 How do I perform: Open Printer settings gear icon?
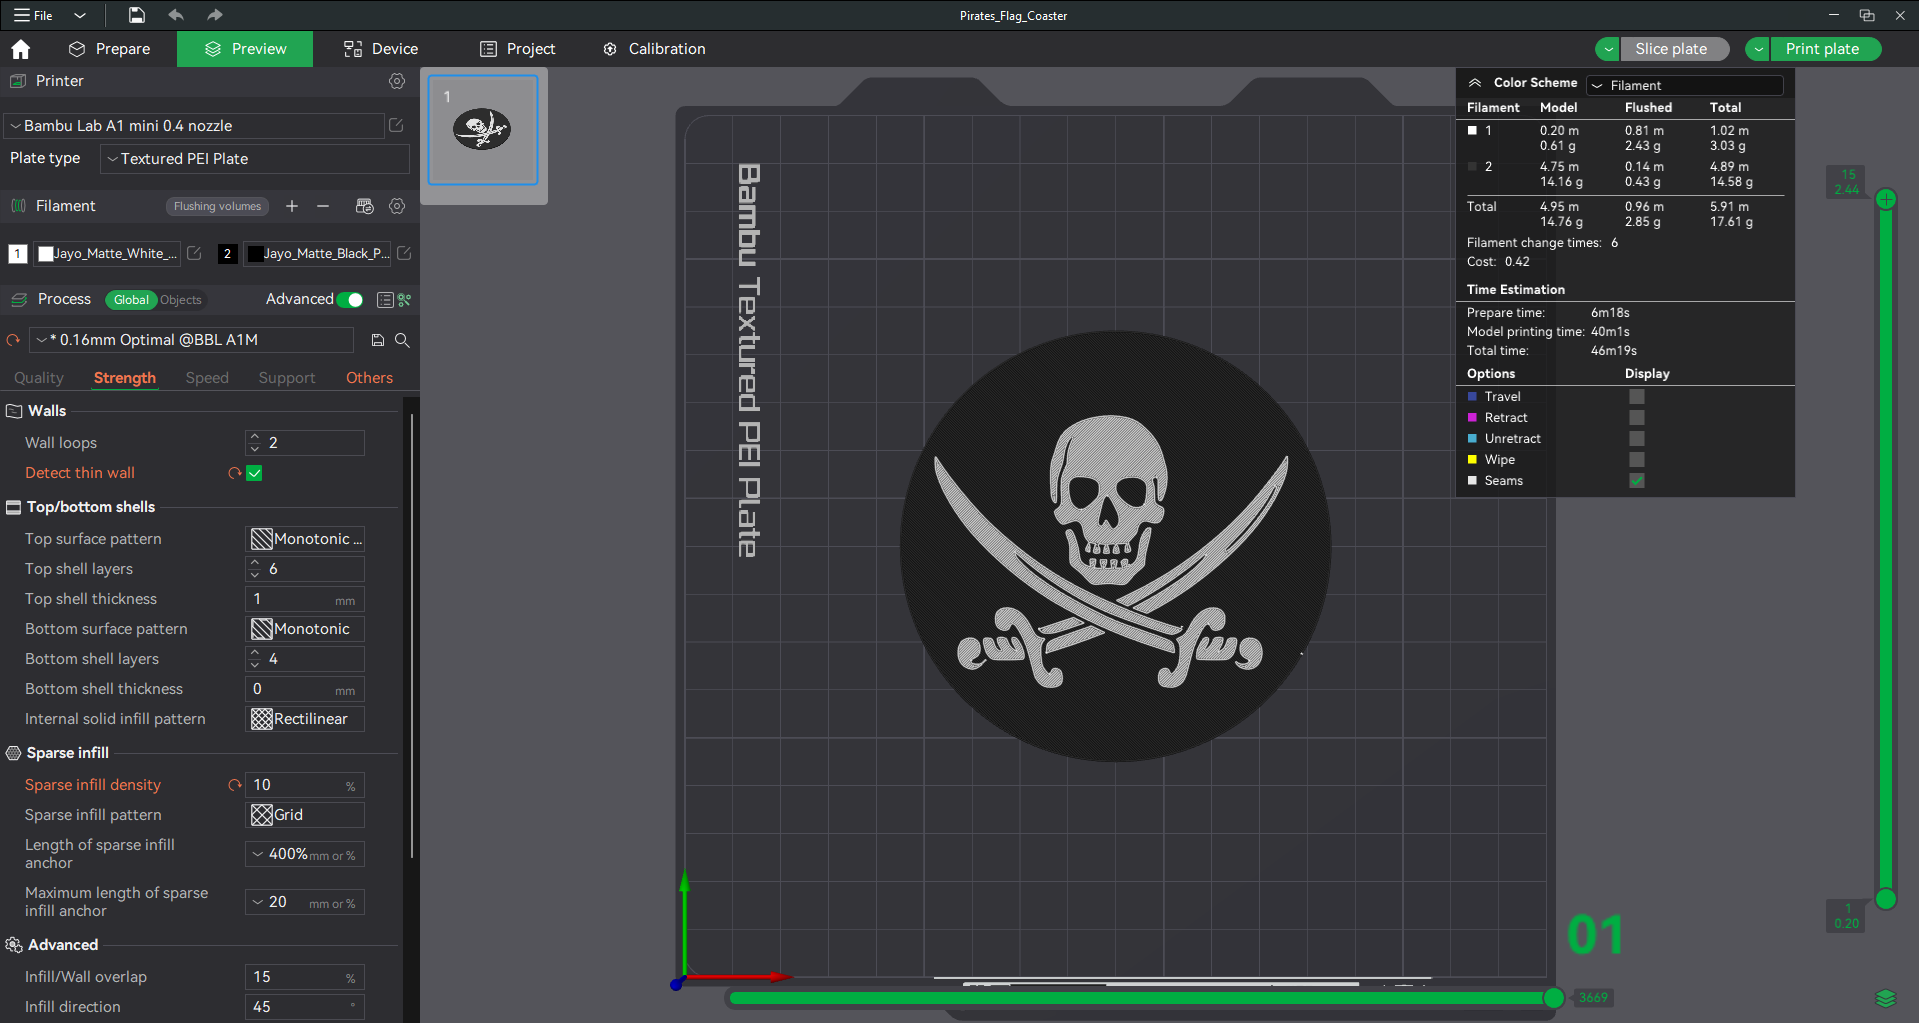(397, 81)
